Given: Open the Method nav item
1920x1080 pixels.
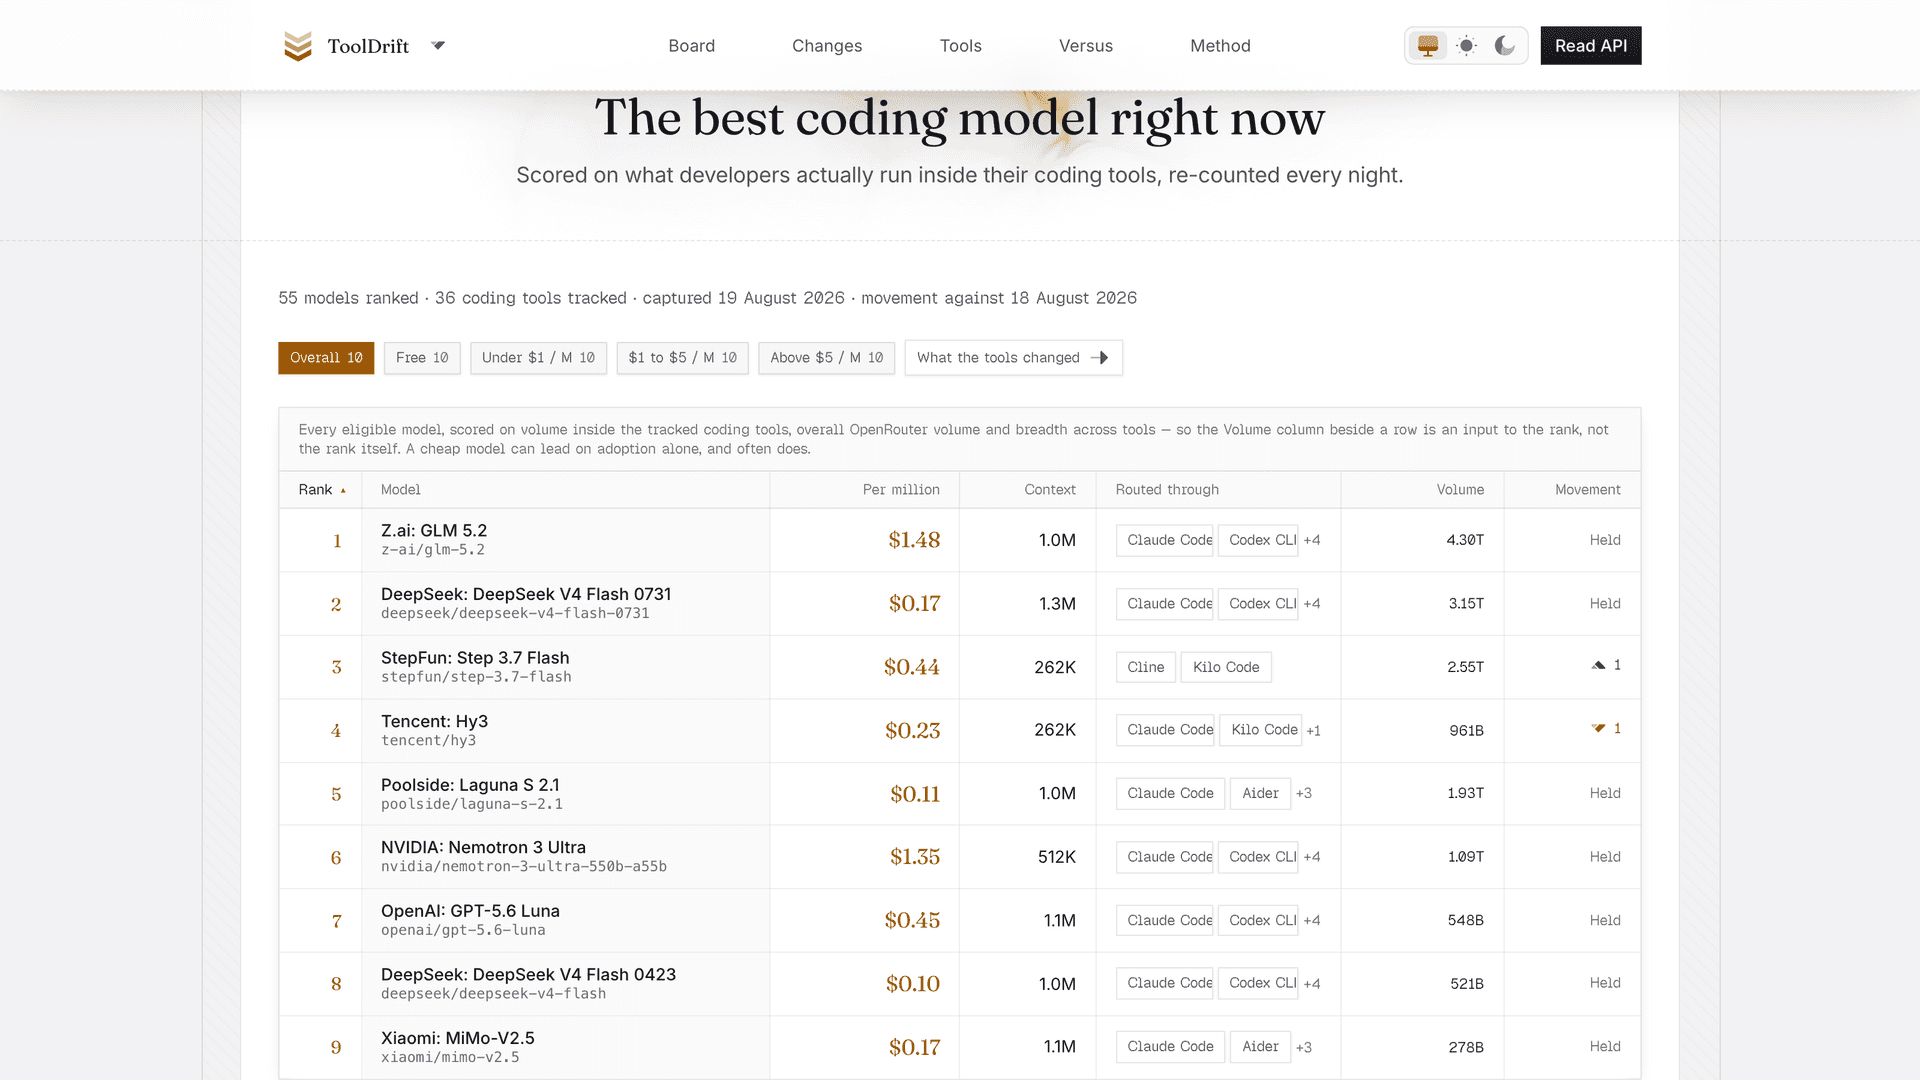Looking at the screenshot, I should point(1220,46).
